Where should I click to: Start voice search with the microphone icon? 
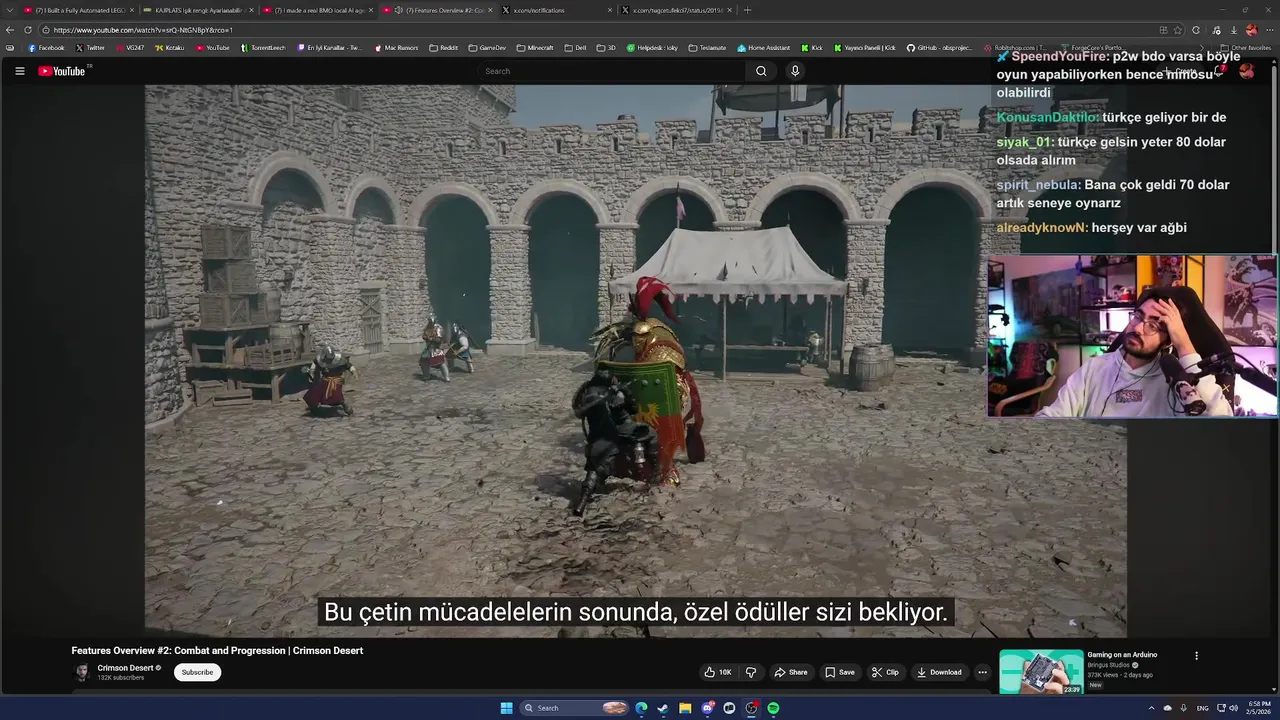(795, 71)
